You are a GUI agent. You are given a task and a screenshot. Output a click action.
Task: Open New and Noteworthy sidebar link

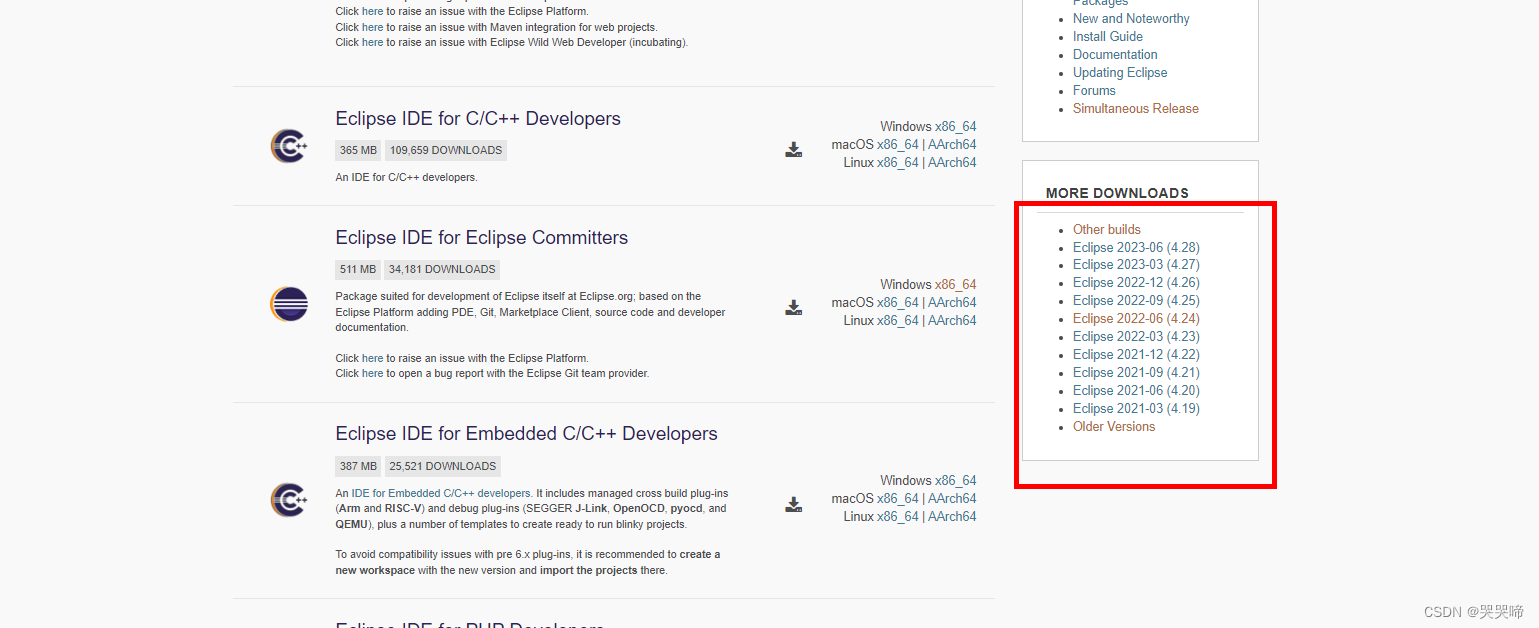click(x=1131, y=19)
